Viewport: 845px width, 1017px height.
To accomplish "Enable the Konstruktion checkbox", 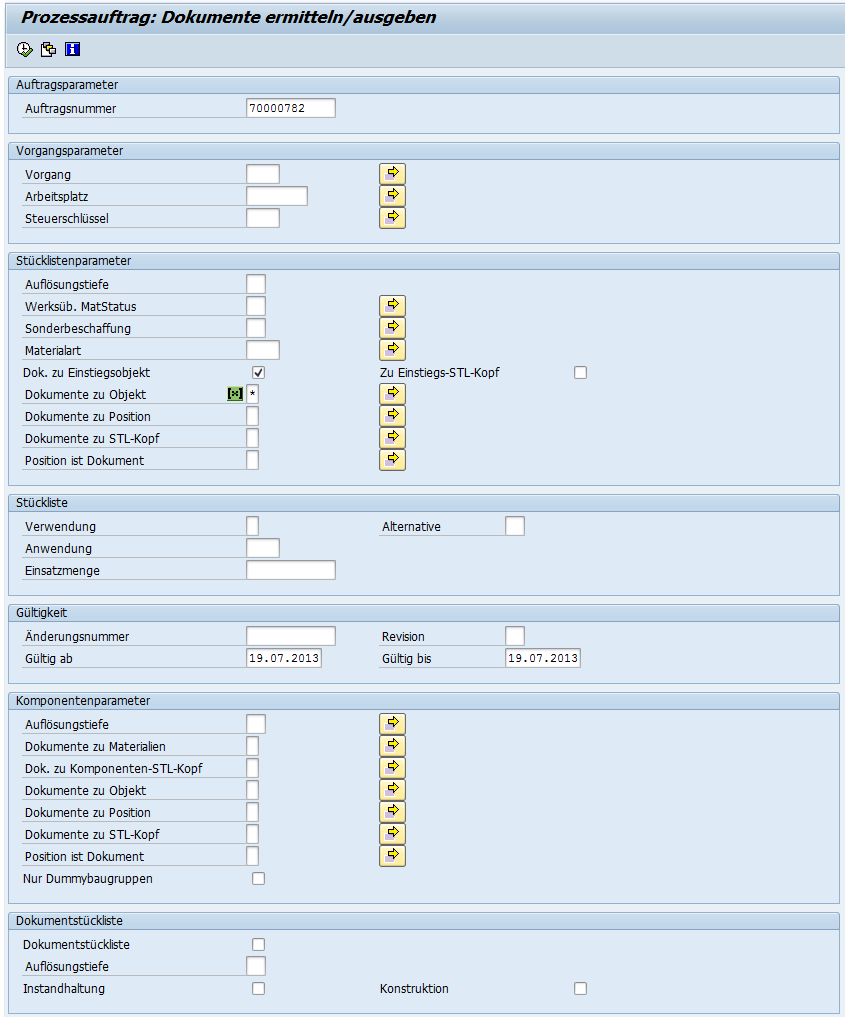I will pos(580,989).
